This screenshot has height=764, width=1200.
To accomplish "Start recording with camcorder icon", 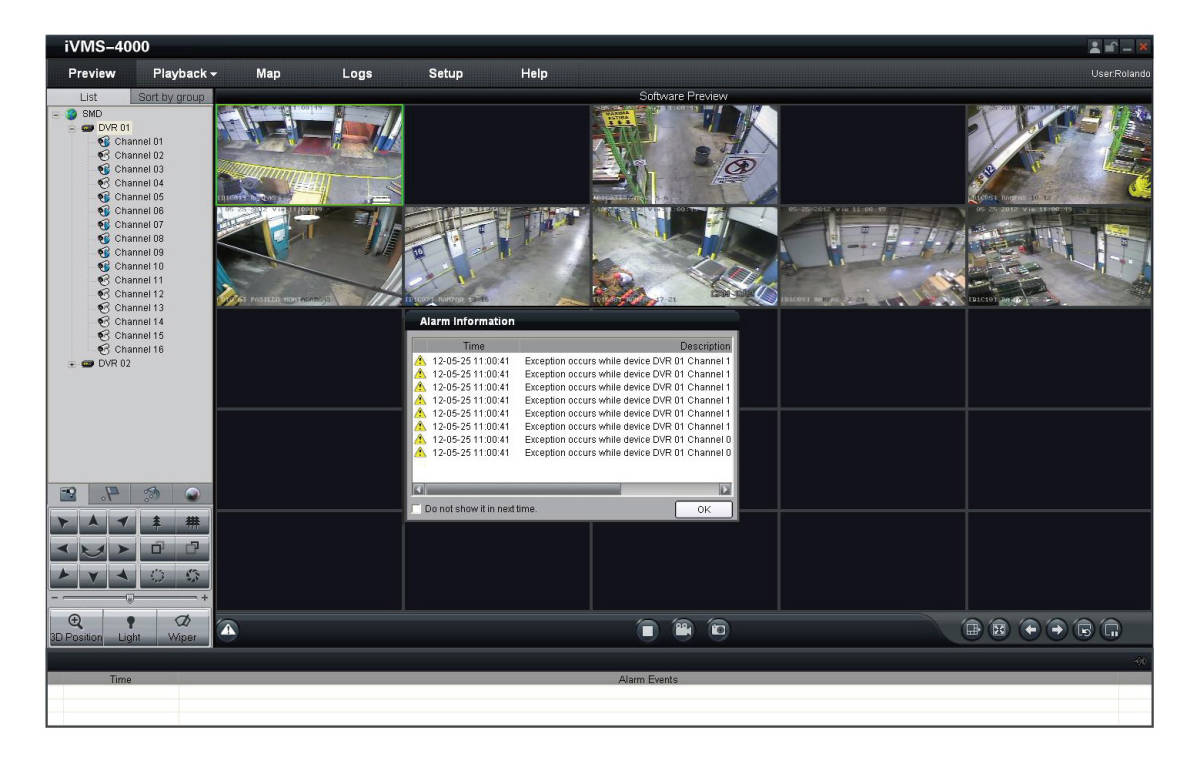I will 683,630.
